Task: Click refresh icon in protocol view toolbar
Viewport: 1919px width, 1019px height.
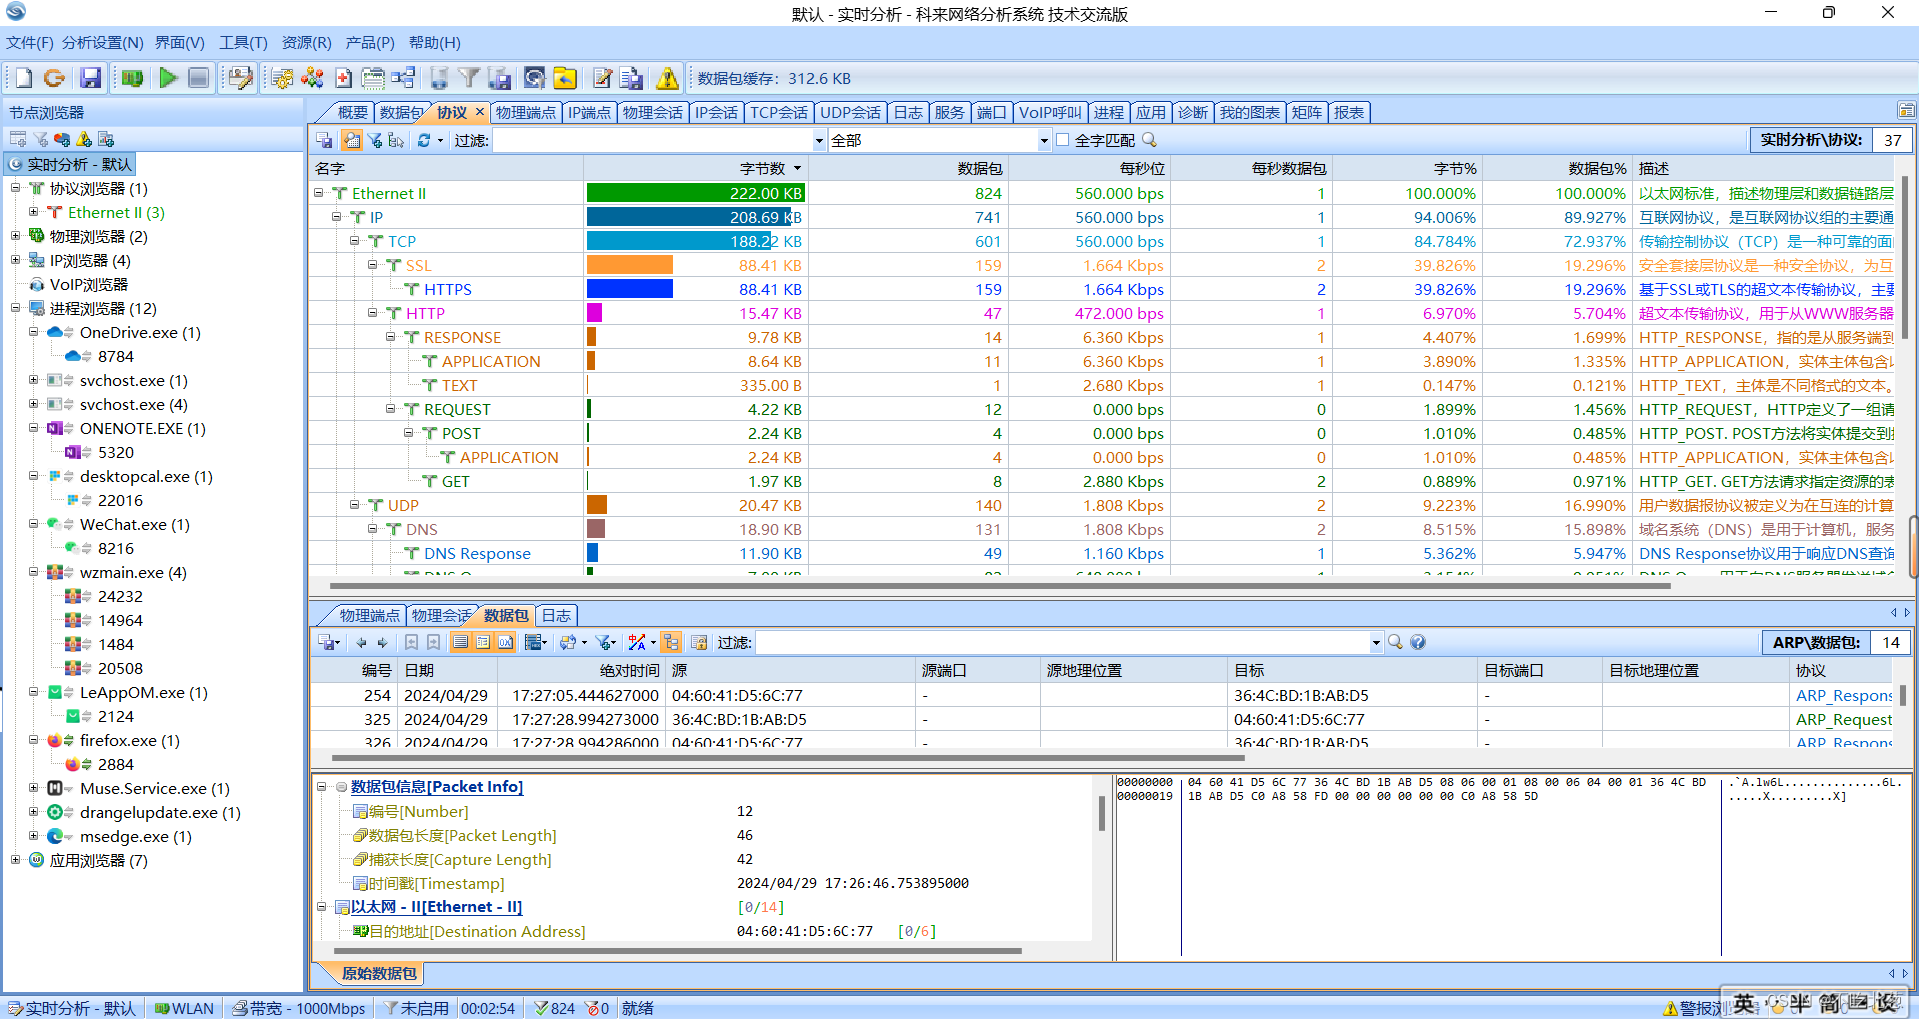Action: pyautogui.click(x=424, y=140)
